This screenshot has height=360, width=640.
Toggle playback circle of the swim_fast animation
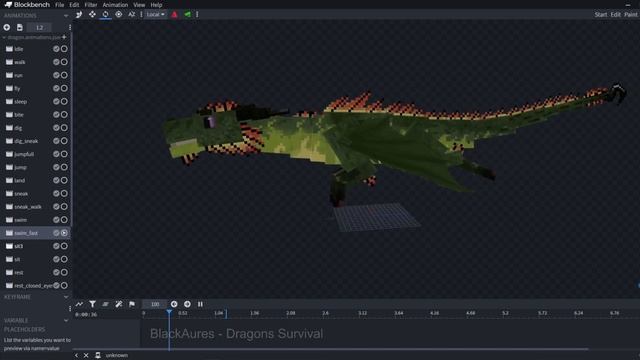coord(64,233)
